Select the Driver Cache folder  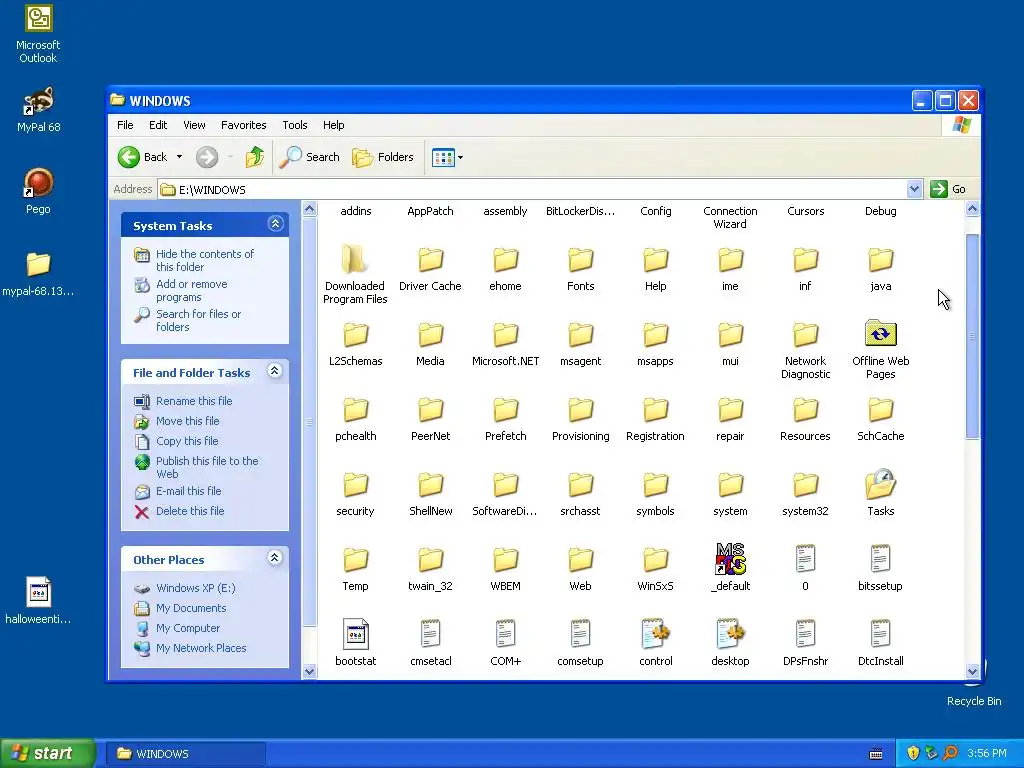[x=430, y=270]
